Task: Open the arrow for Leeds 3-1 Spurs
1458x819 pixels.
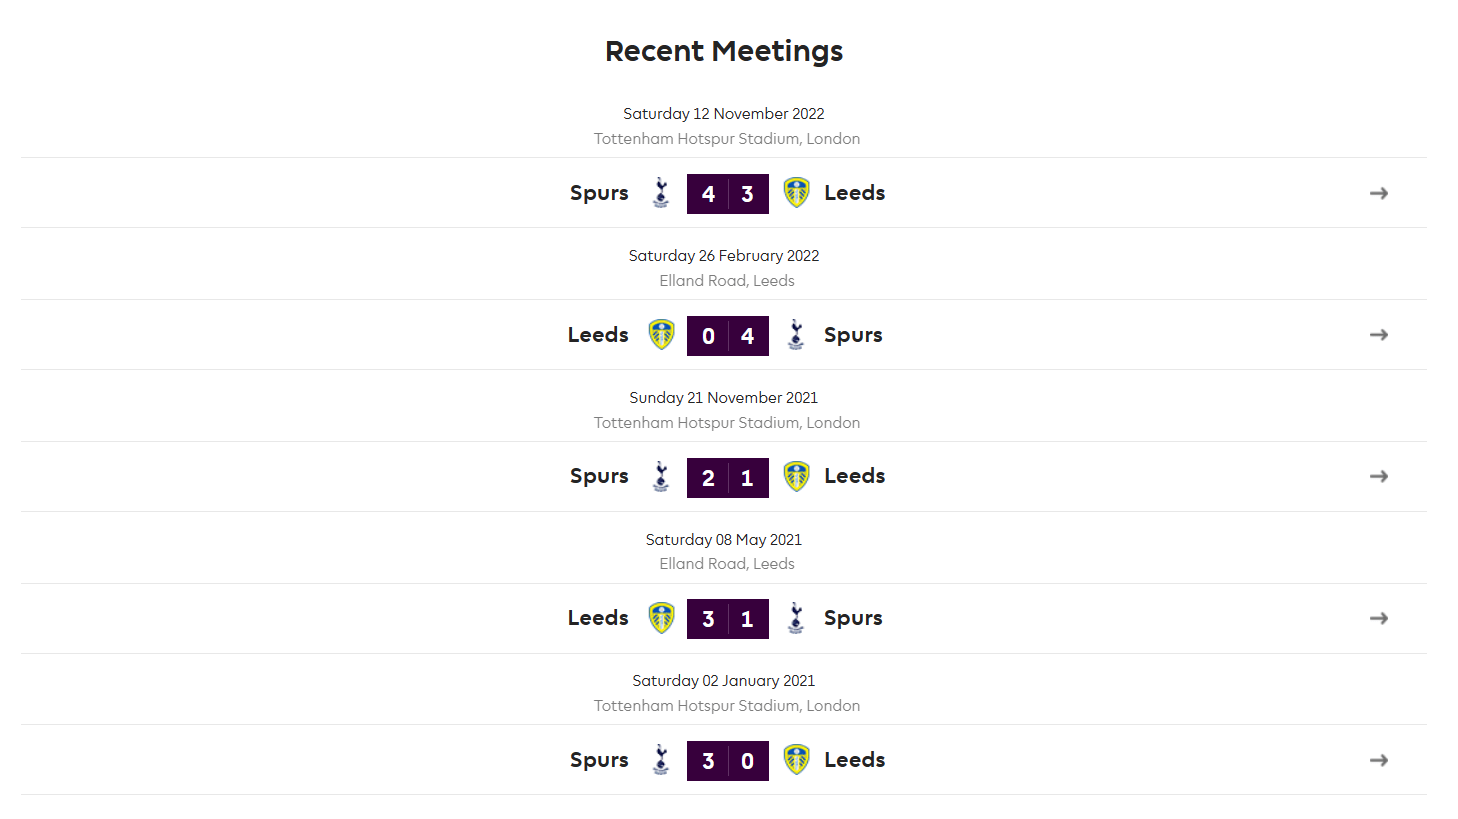Action: [1378, 618]
